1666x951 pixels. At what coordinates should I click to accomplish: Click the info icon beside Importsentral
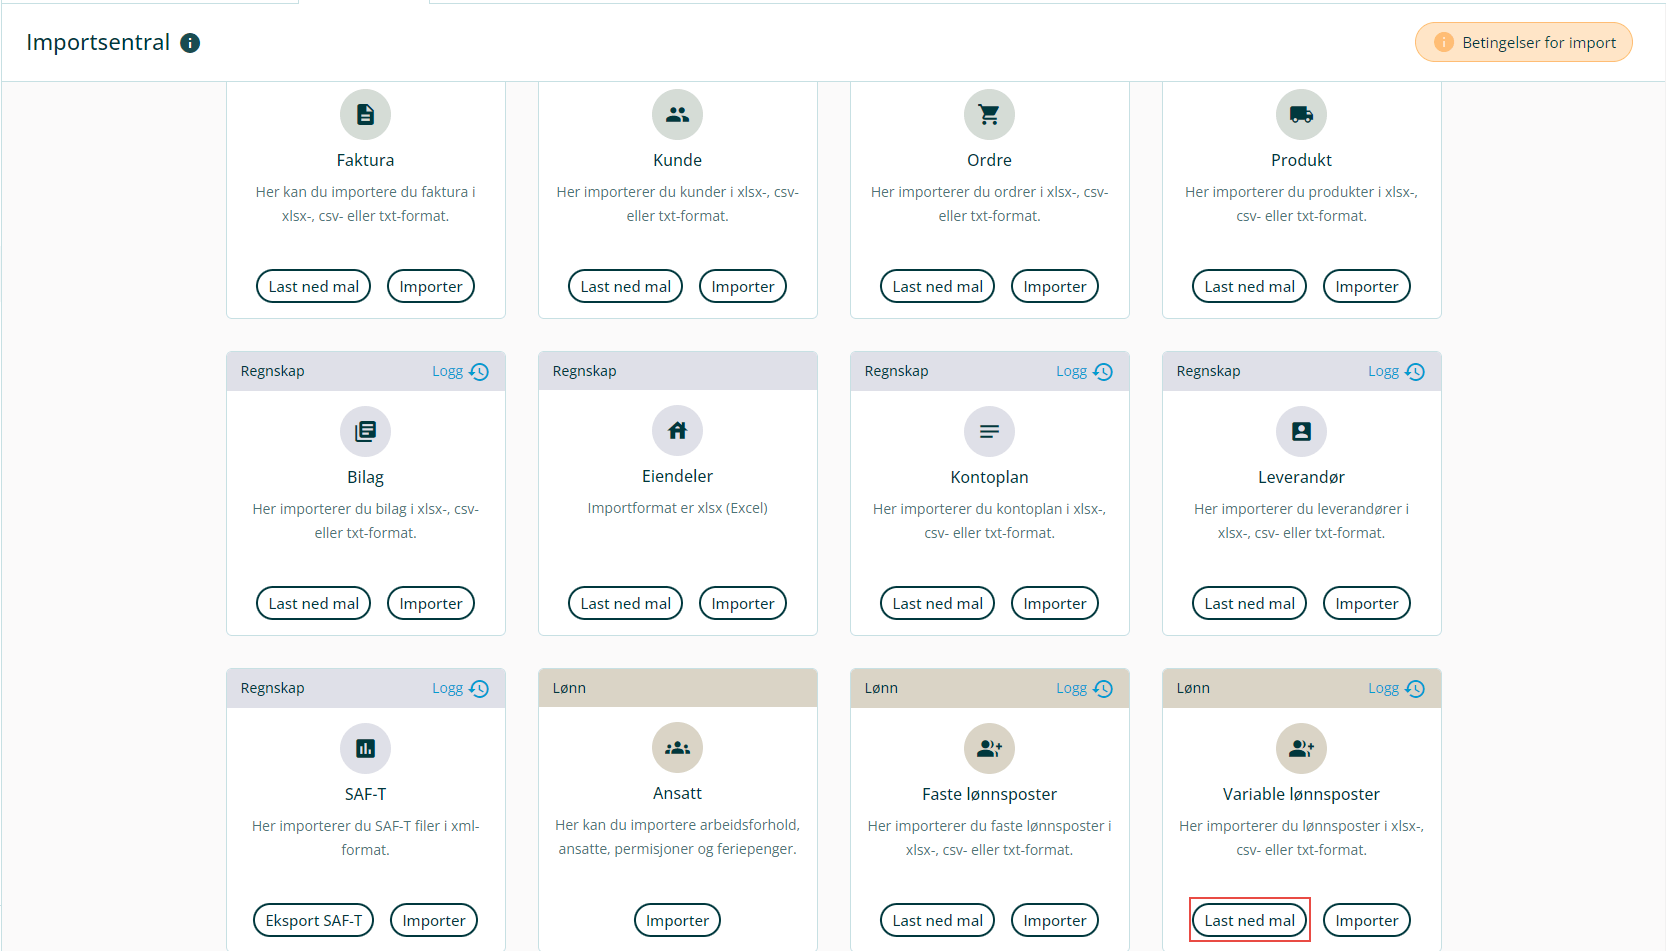point(190,43)
